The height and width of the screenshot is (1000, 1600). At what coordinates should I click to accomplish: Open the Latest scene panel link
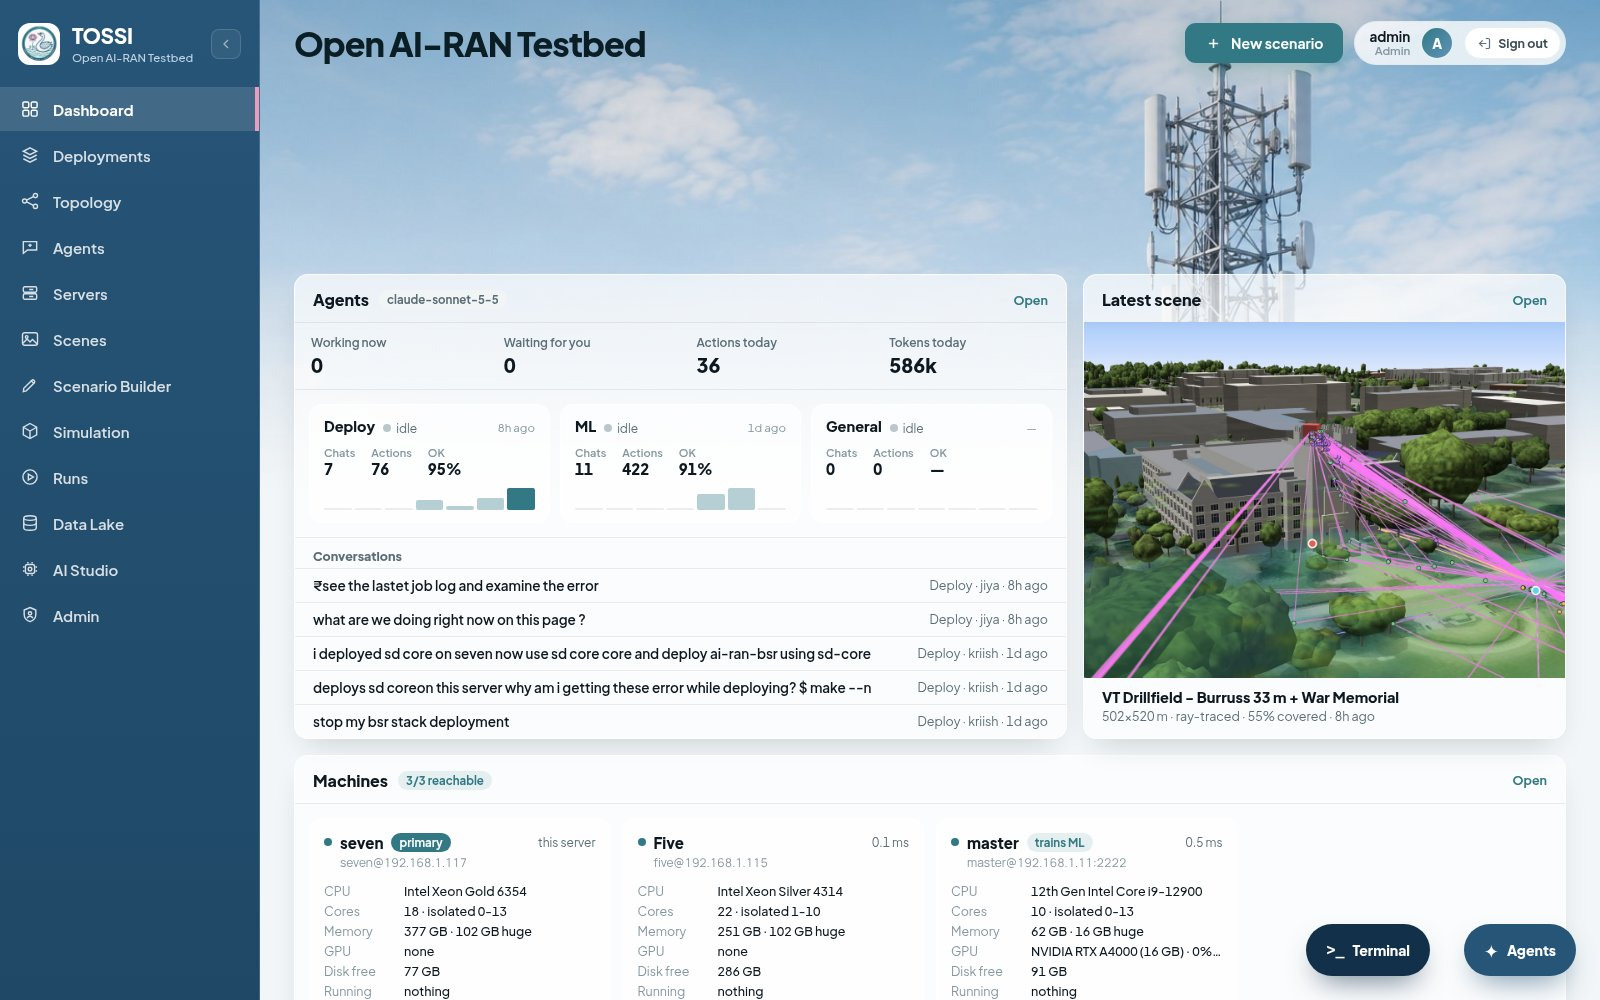point(1529,300)
